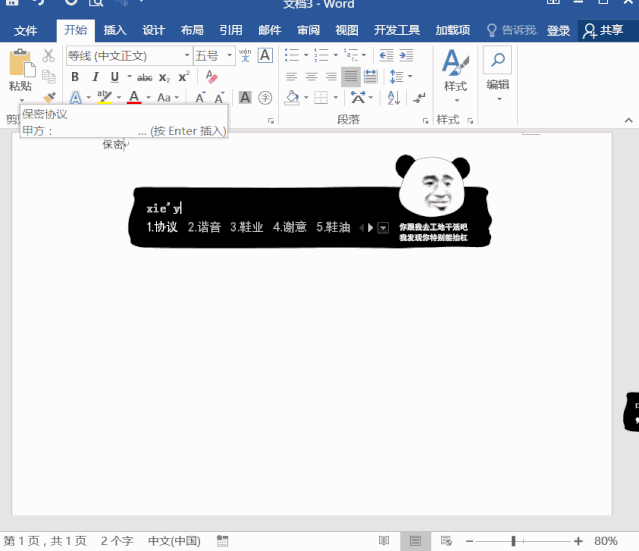Screen dimensions: 639x551
Task: Clear all formatting with eraser icon
Action: (x=212, y=77)
